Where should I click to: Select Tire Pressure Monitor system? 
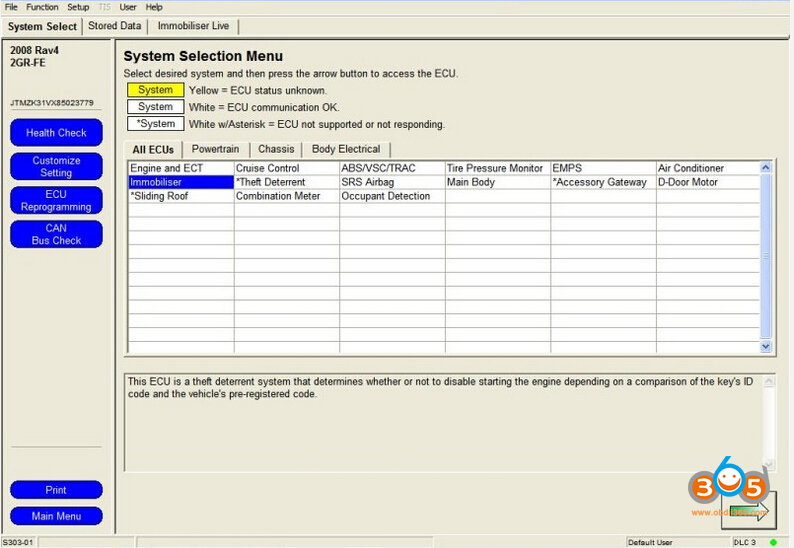(498, 168)
